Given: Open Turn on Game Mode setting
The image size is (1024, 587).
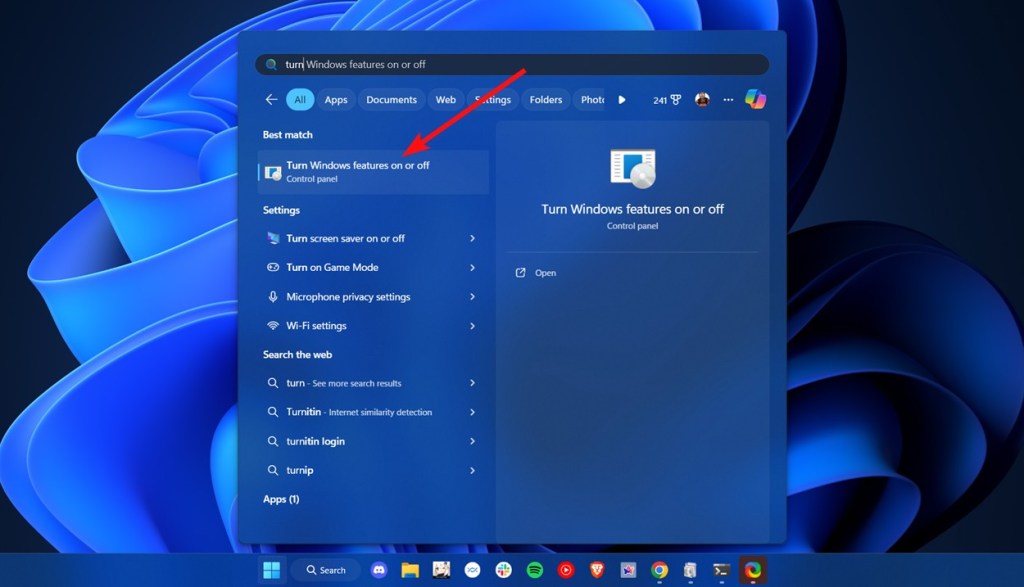Looking at the screenshot, I should coord(373,267).
